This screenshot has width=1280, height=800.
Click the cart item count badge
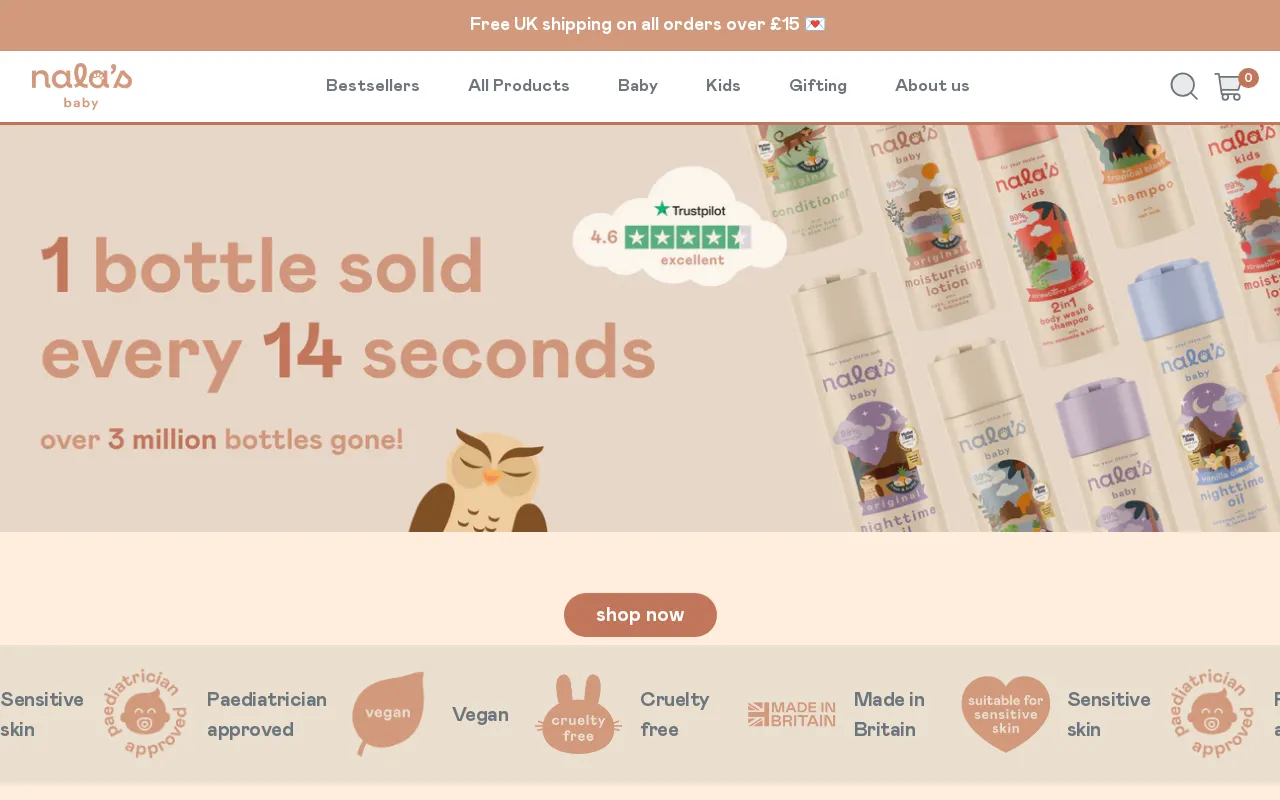[1248, 78]
